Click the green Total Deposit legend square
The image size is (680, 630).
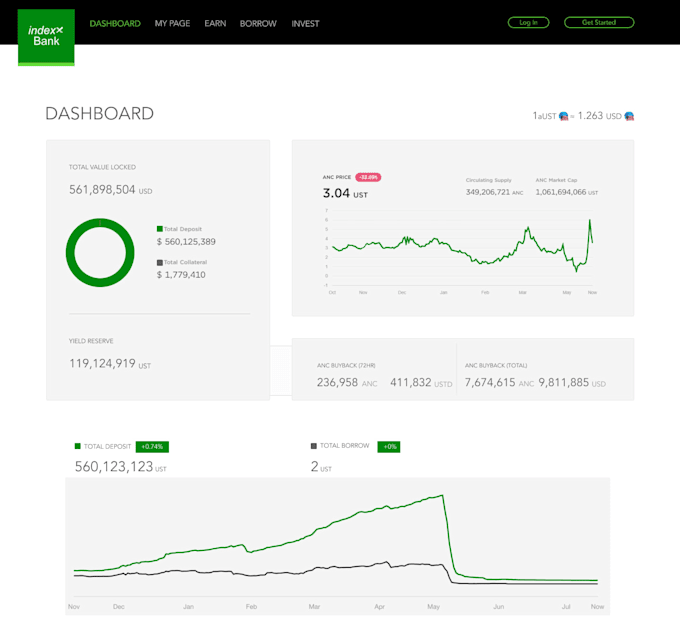click(x=160, y=229)
